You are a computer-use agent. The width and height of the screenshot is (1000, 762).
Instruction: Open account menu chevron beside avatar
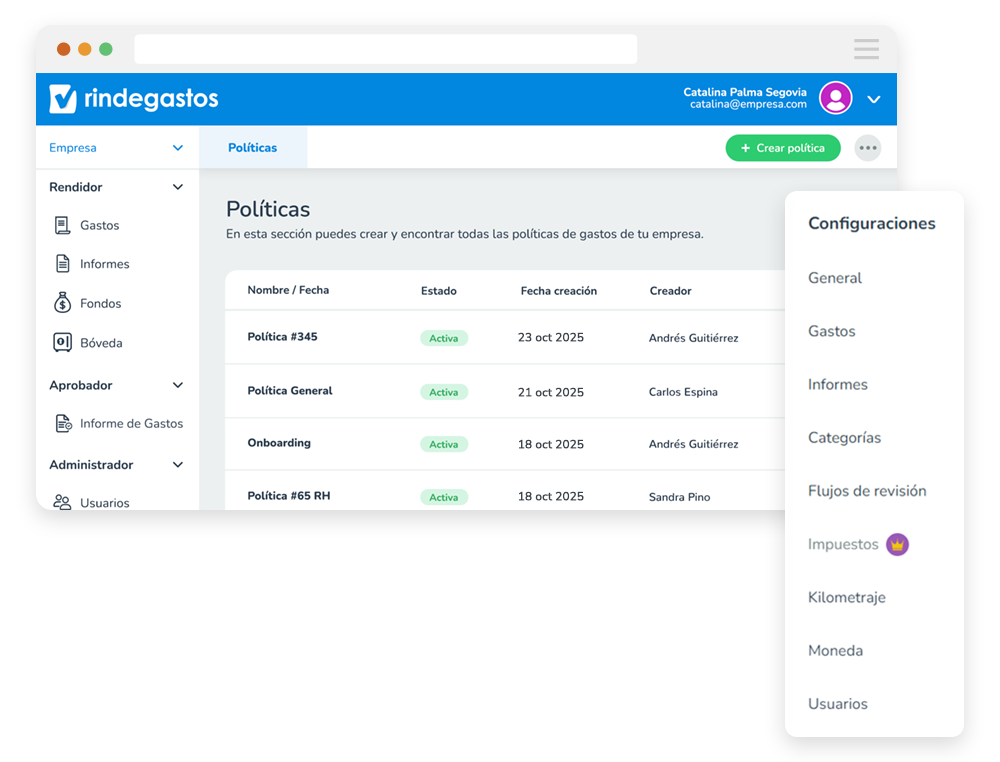coord(873,99)
